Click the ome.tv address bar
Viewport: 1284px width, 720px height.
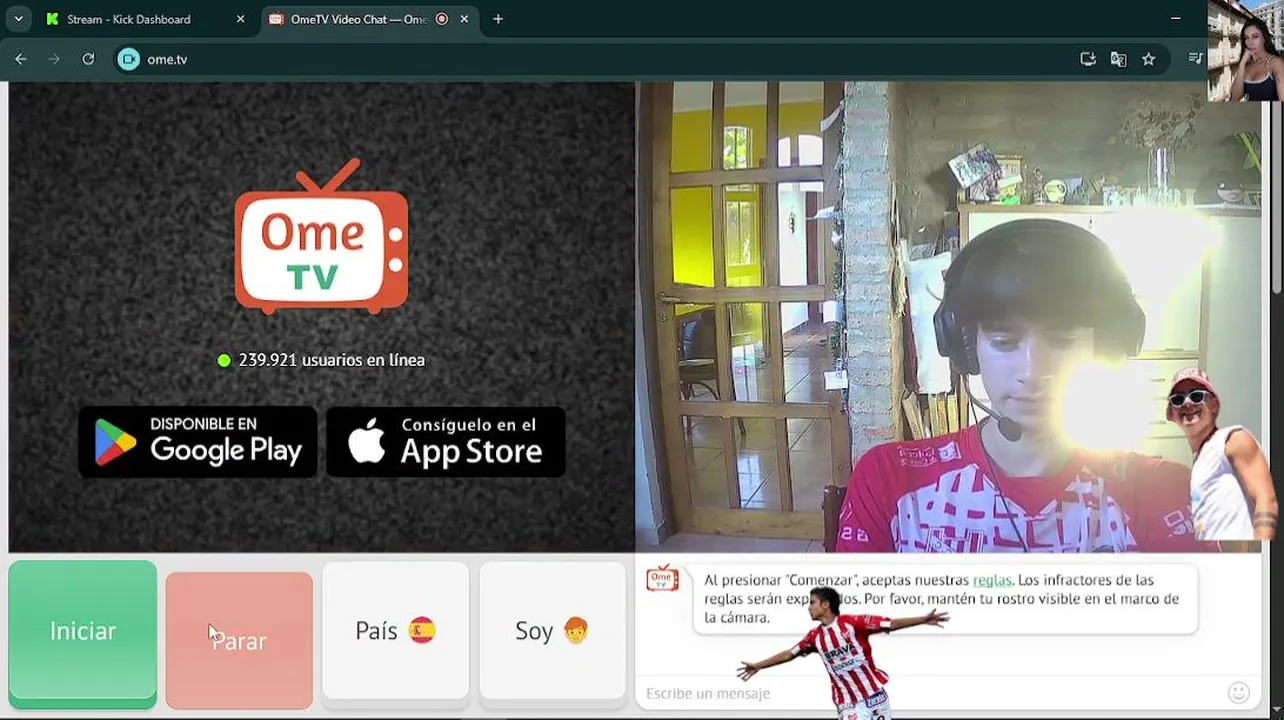(600, 59)
